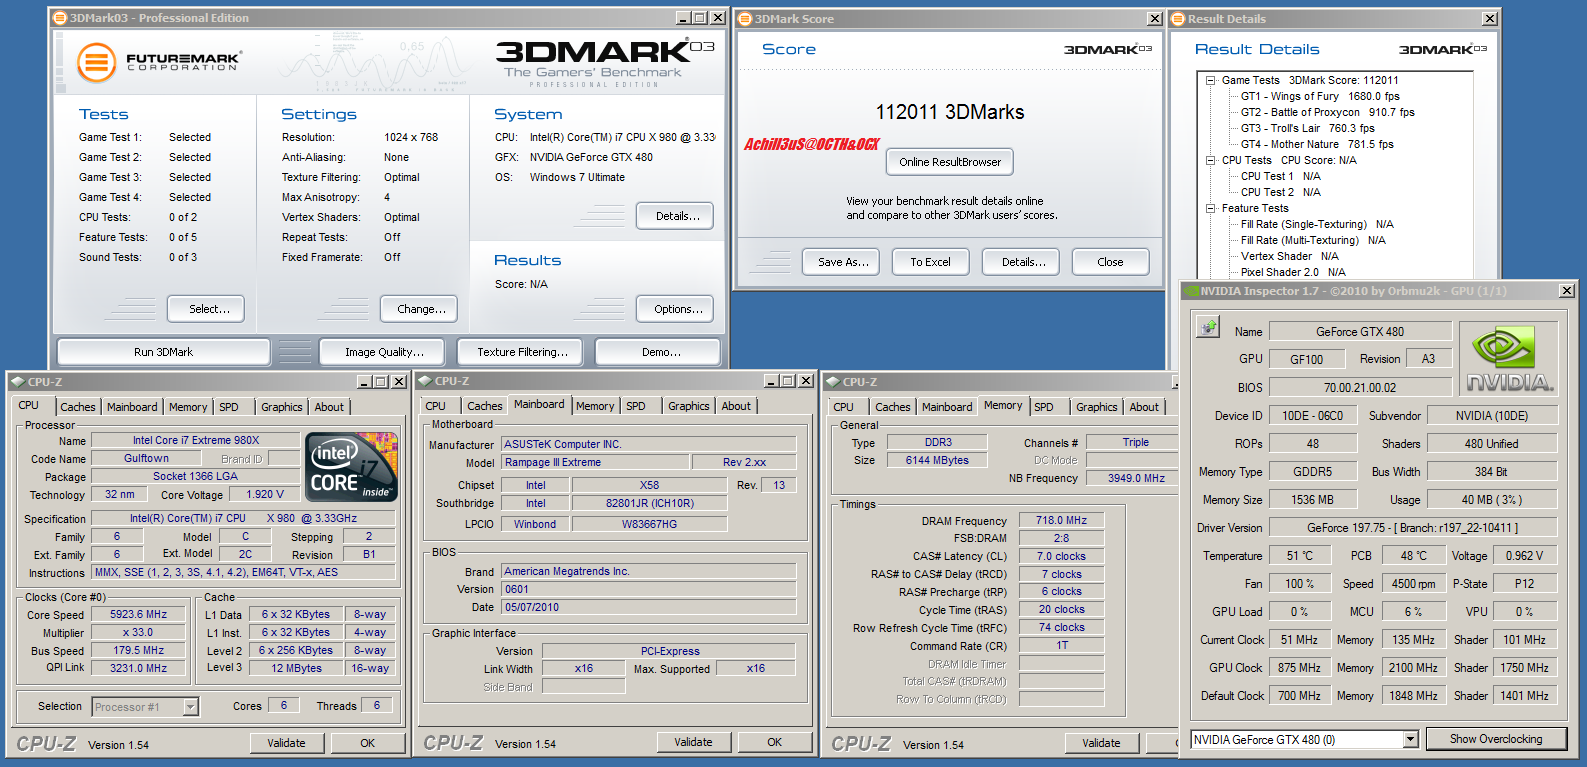The width and height of the screenshot is (1587, 767).
Task: Click the small icon left of GPU Name
Action: tap(1208, 327)
